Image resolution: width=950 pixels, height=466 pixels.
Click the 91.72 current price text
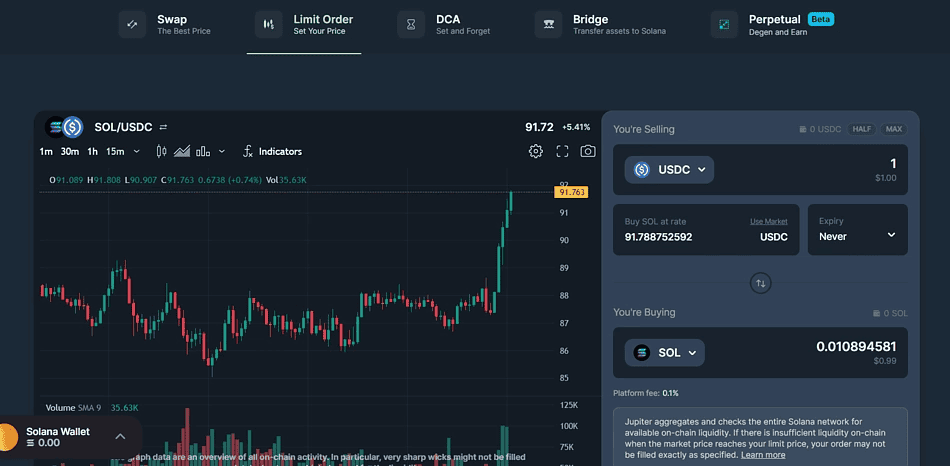click(539, 127)
